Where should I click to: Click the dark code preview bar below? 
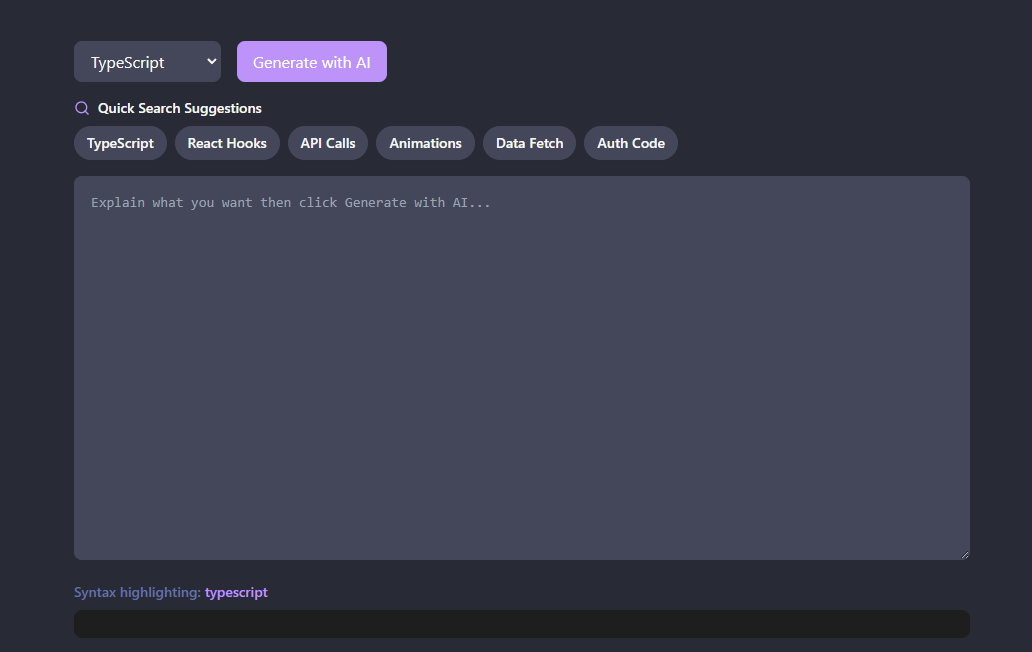(521, 624)
